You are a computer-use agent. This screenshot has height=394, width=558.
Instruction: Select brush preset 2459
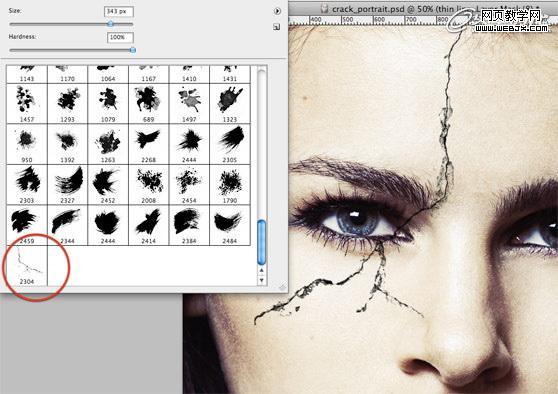click(27, 225)
